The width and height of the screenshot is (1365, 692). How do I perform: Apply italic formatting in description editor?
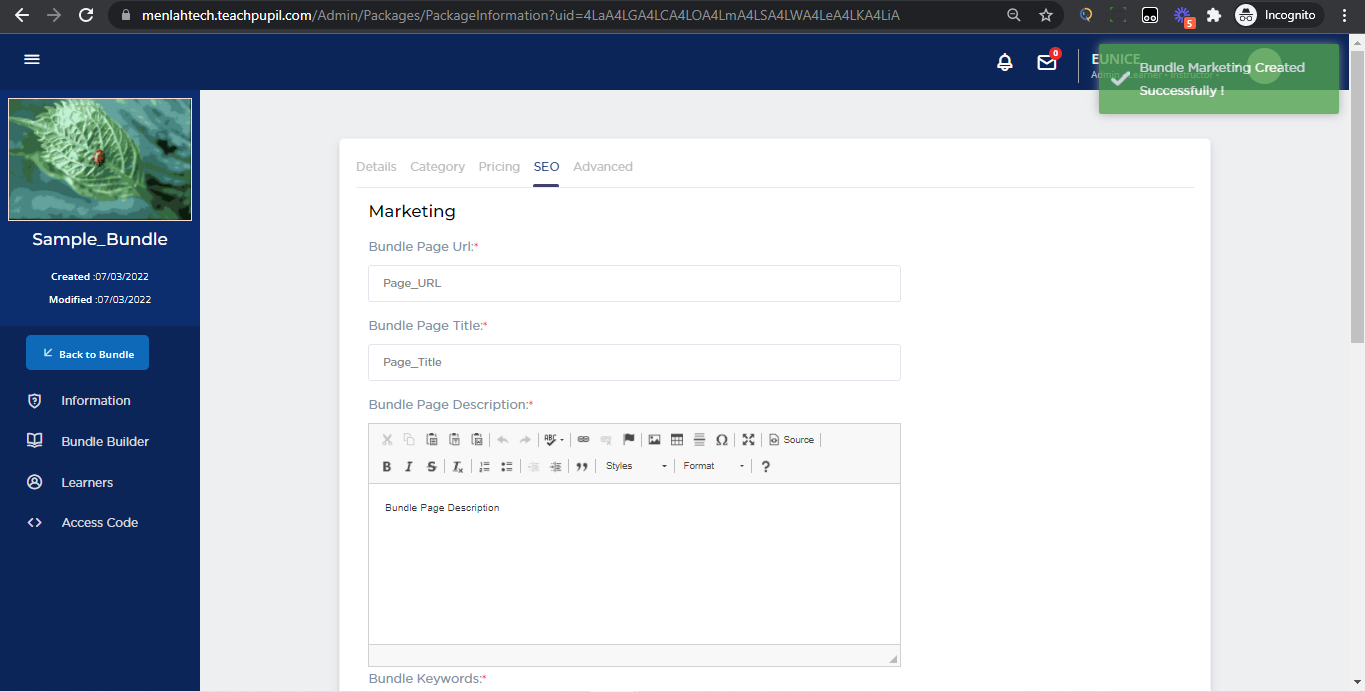click(x=409, y=467)
